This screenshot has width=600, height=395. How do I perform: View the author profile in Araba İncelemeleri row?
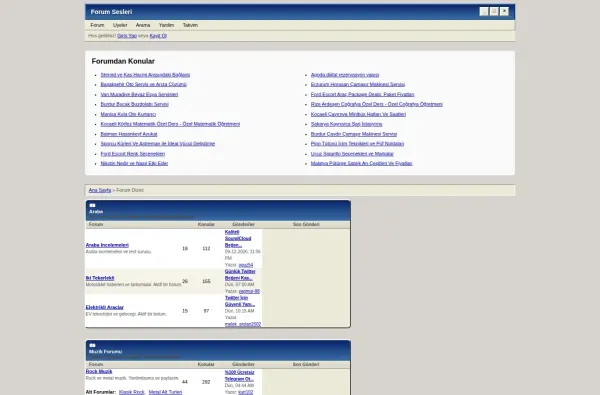tap(246, 265)
